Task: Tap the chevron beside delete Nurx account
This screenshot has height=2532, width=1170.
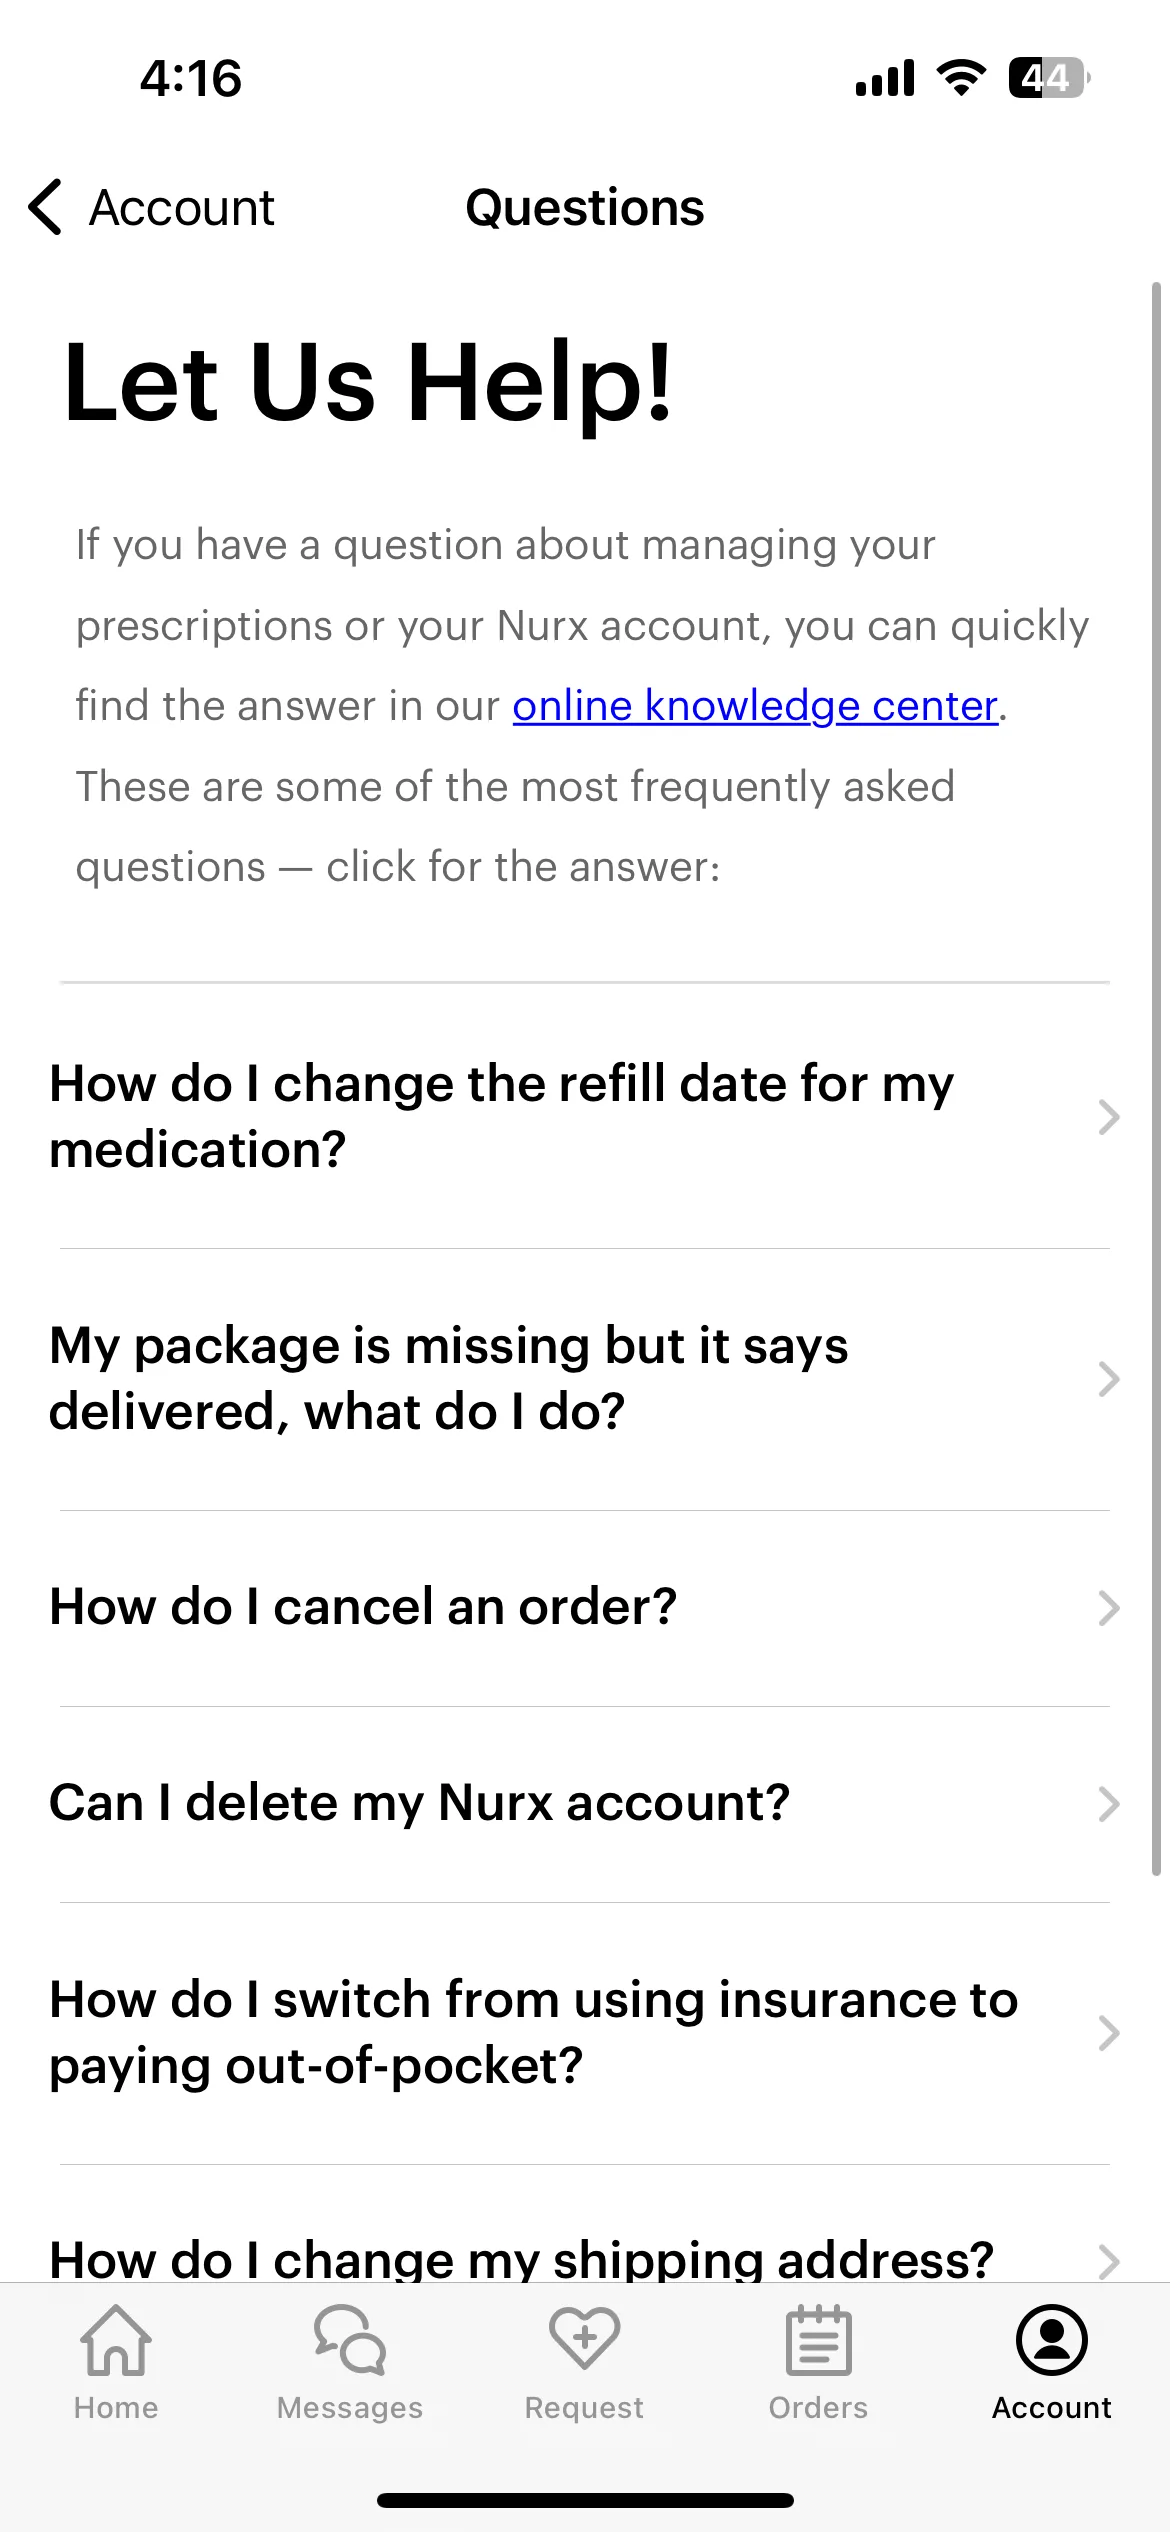Action: [x=1108, y=1804]
